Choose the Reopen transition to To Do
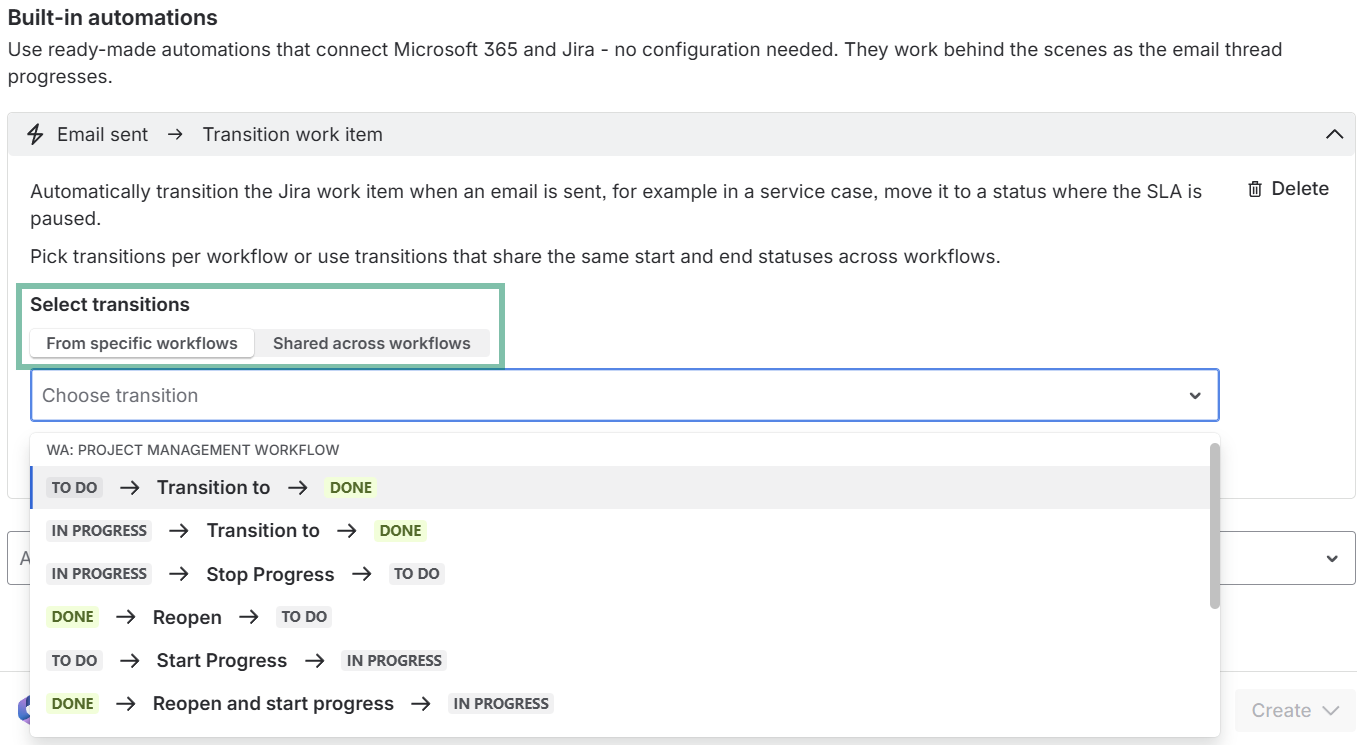Screen dimensions: 1357x745 click(x=187, y=617)
